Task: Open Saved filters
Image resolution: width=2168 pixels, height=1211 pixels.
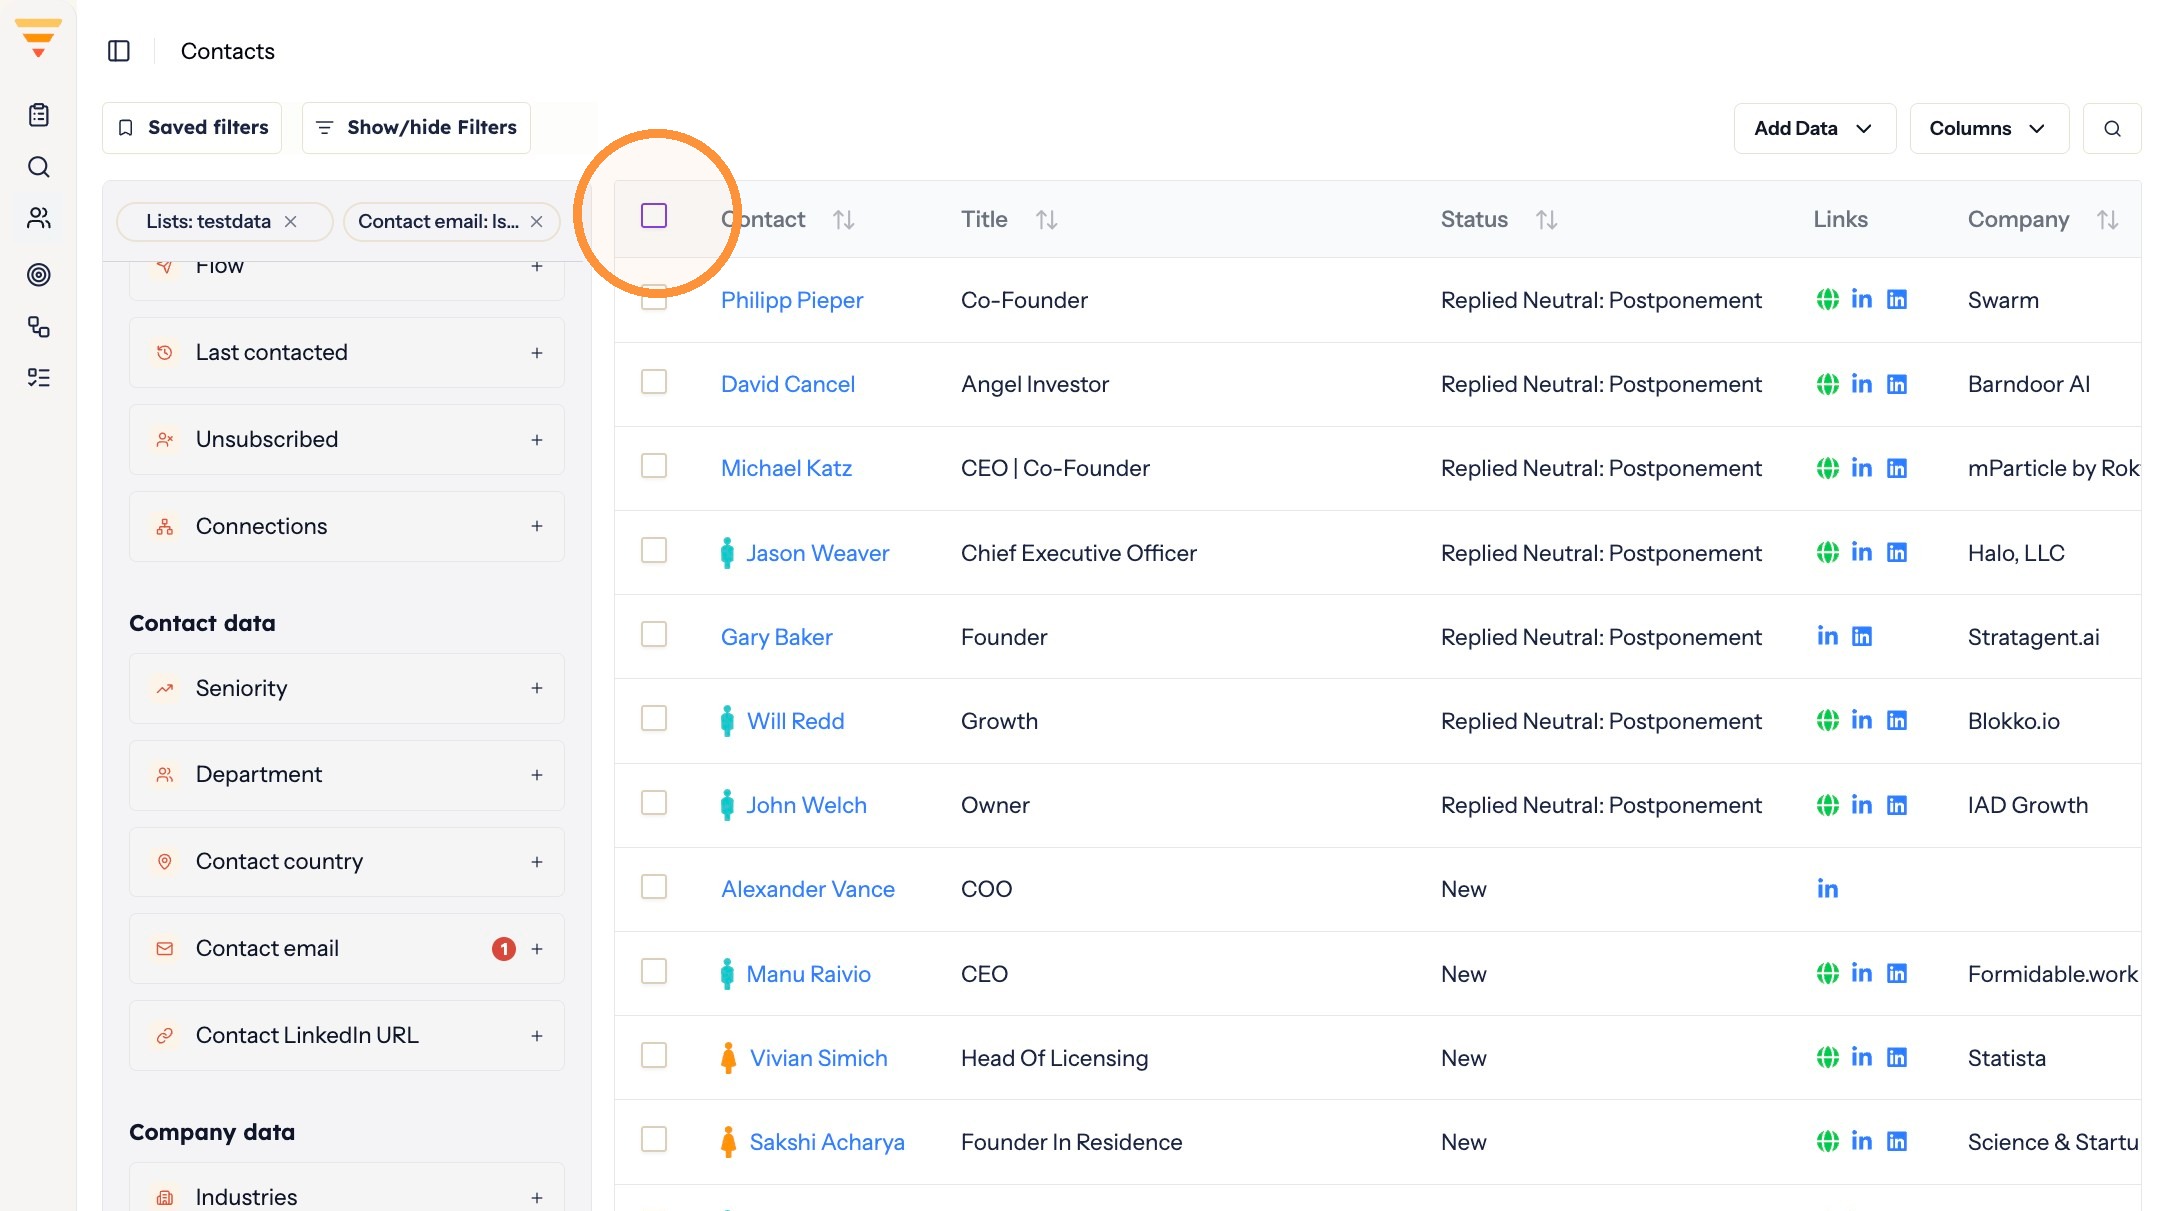Action: 192,128
